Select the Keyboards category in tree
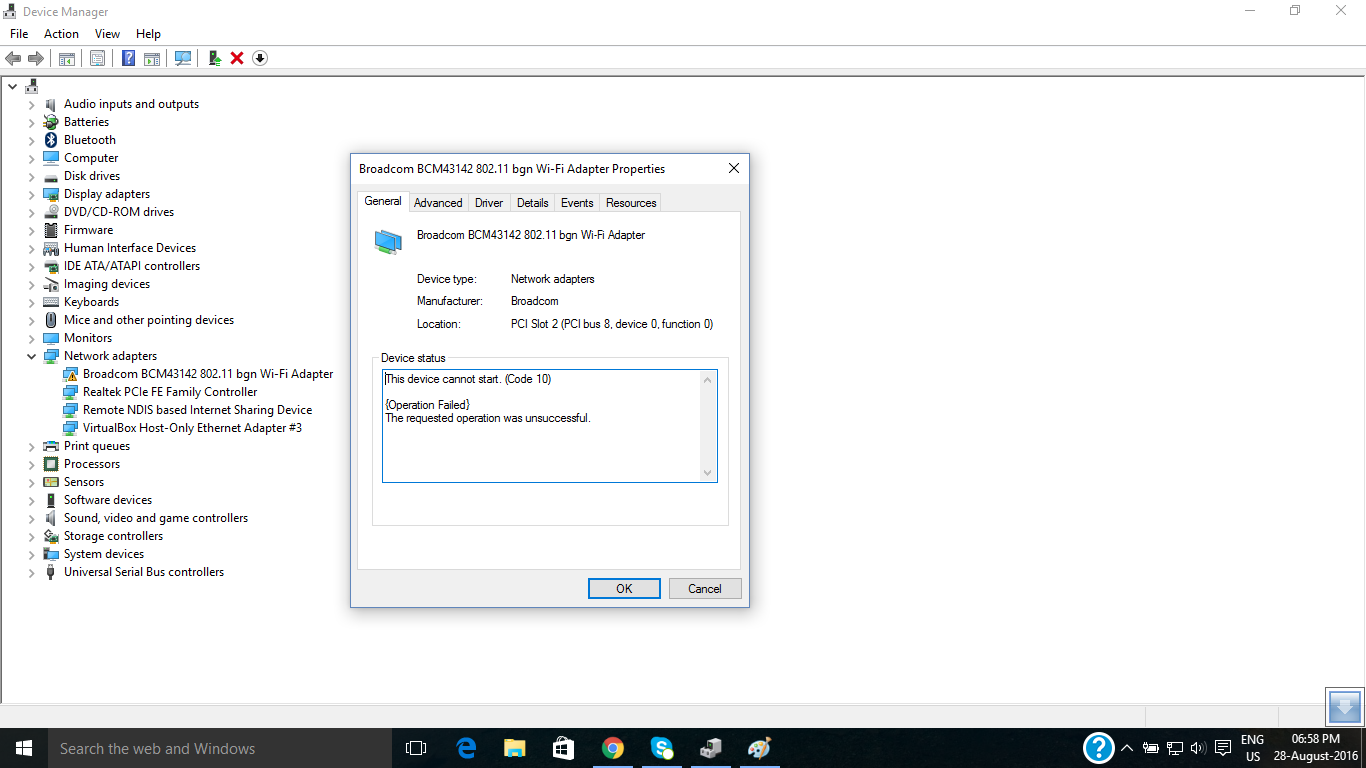 (x=91, y=302)
